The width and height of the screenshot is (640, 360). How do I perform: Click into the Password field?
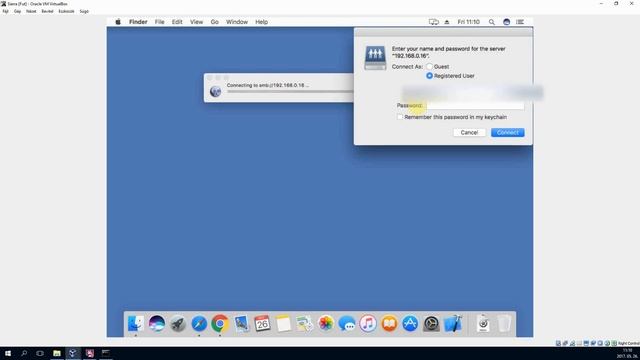click(x=475, y=106)
